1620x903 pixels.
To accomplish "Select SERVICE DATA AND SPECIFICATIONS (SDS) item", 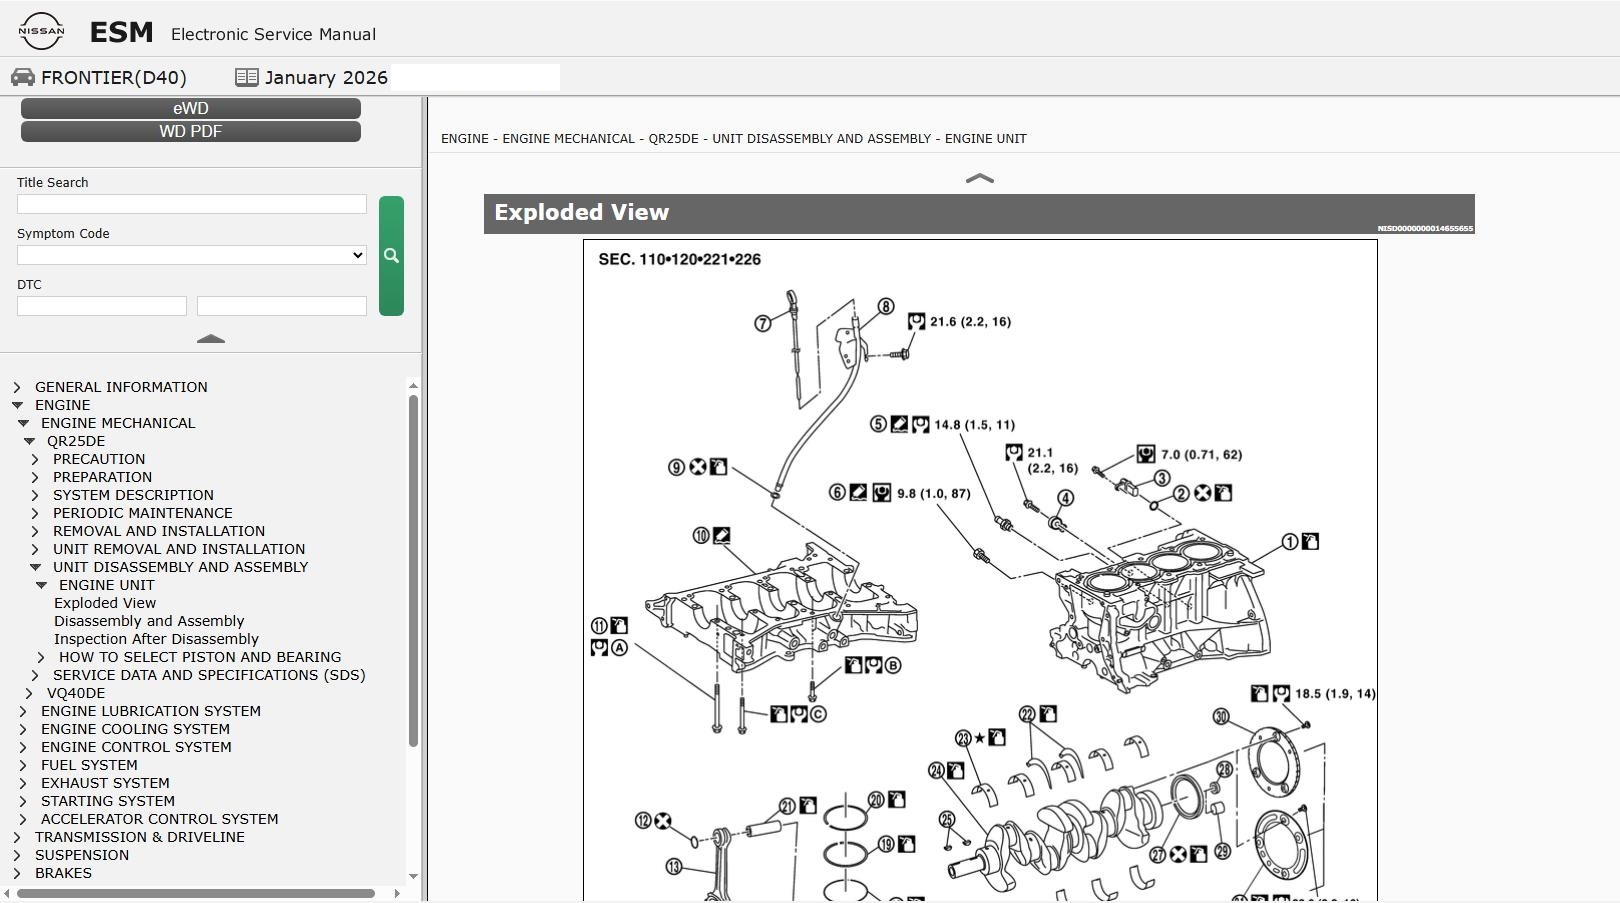I will (x=209, y=675).
